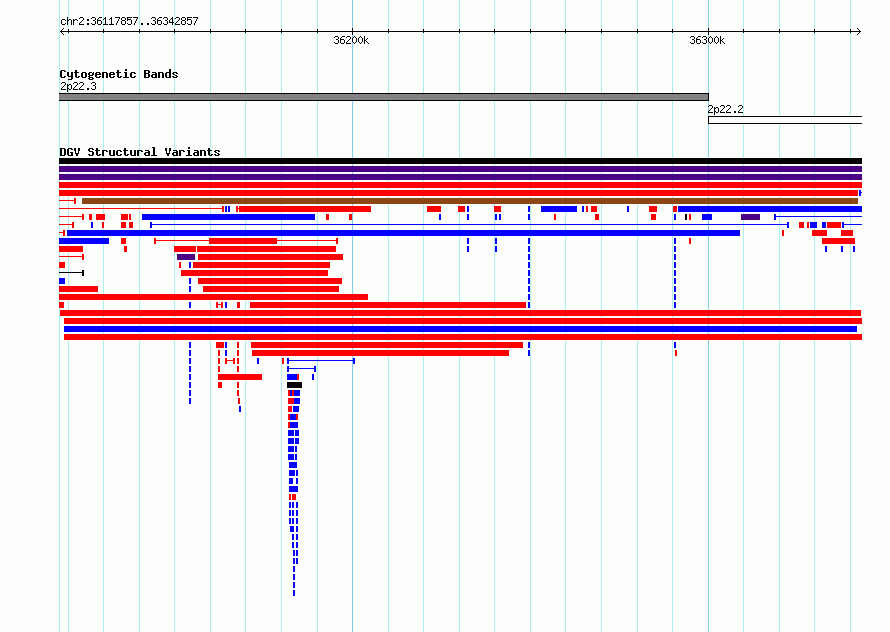
Task: Open the Cytogenetic Bands track title
Action: pyautogui.click(x=119, y=74)
